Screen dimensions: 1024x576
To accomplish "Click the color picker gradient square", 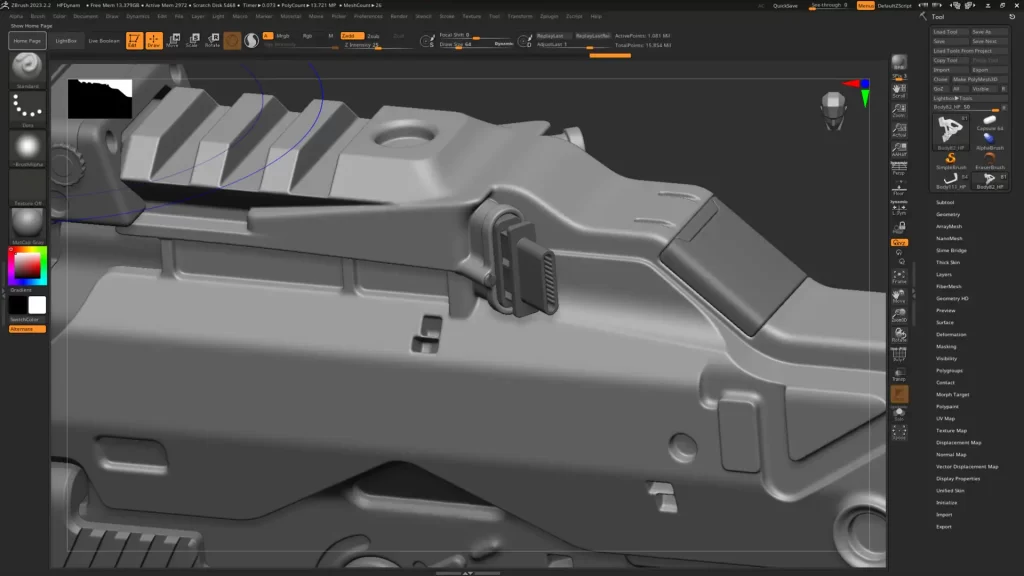I will pyautogui.click(x=27, y=265).
